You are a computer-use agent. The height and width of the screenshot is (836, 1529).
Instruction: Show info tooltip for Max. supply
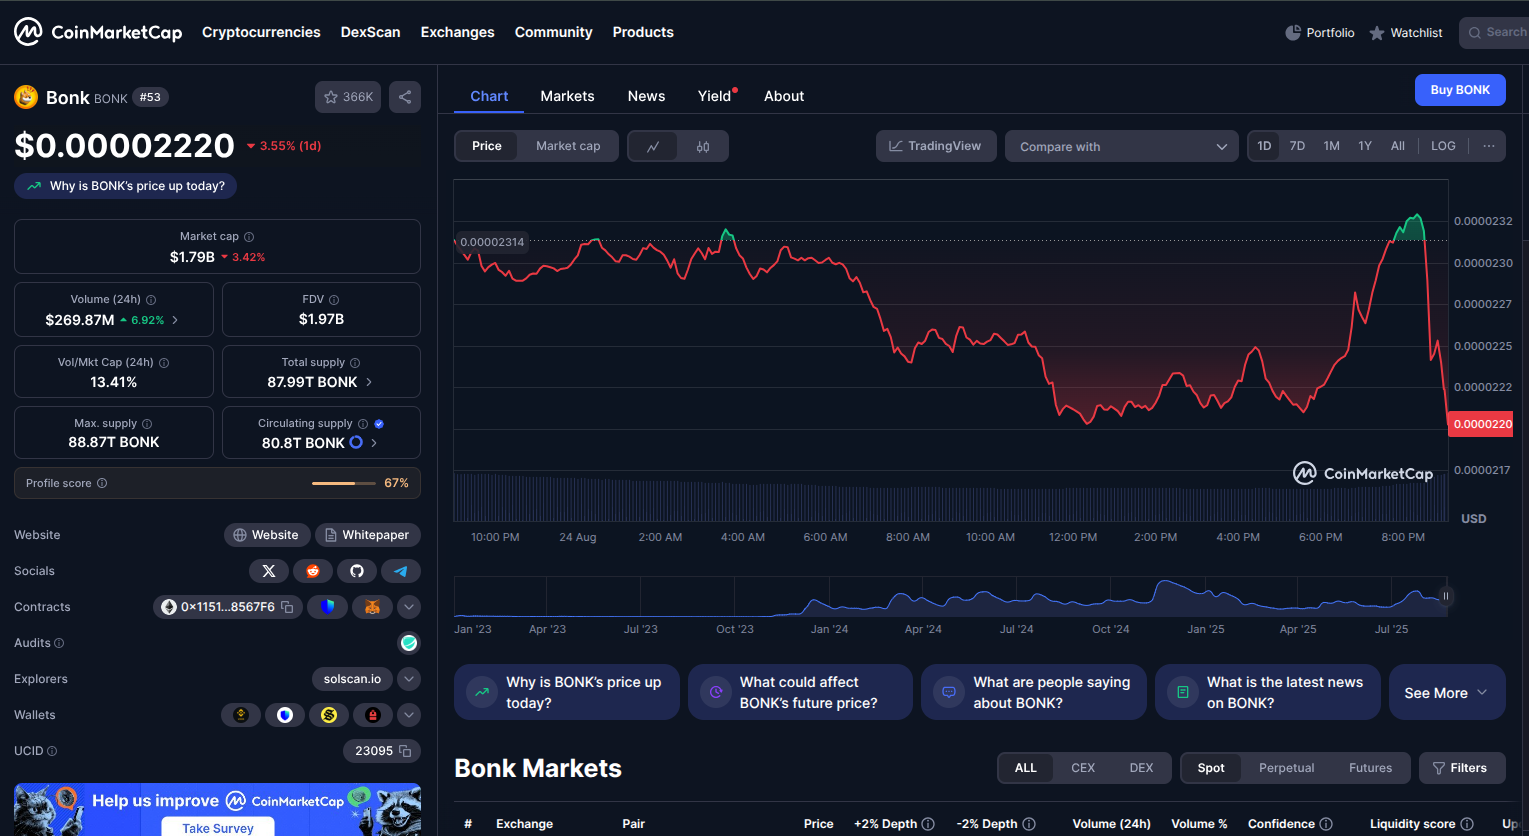coord(147,424)
